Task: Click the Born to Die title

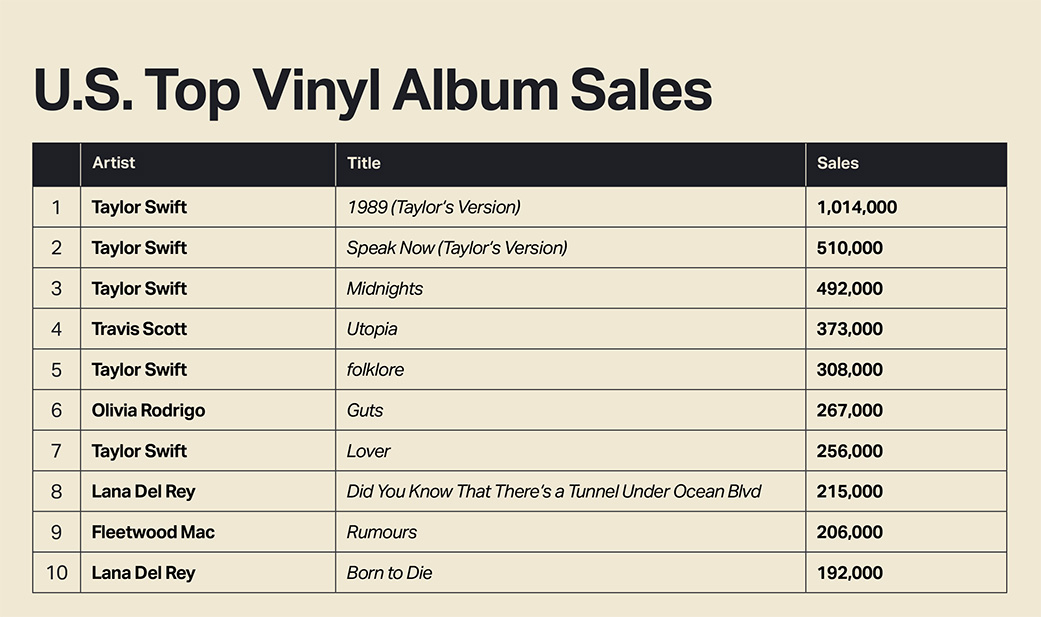Action: click(x=389, y=573)
